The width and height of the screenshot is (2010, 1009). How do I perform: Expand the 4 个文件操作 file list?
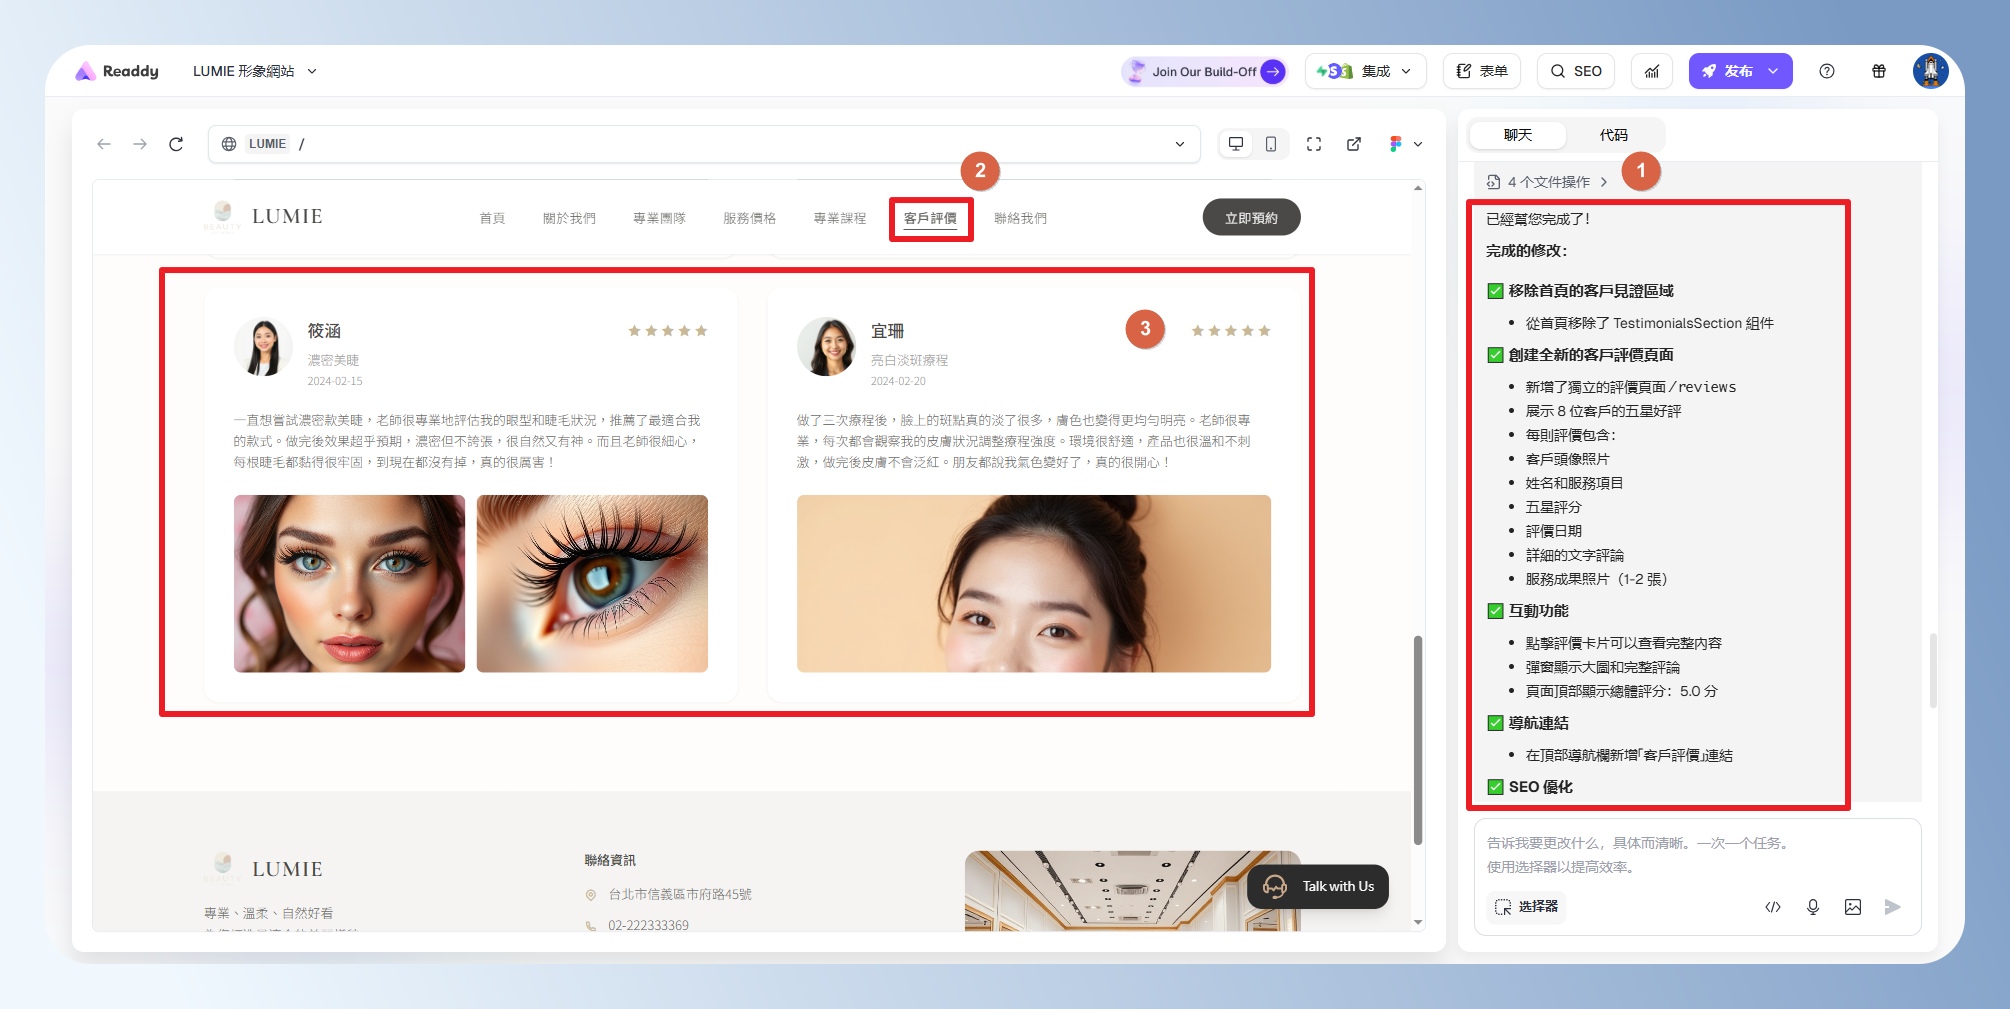1548,182
